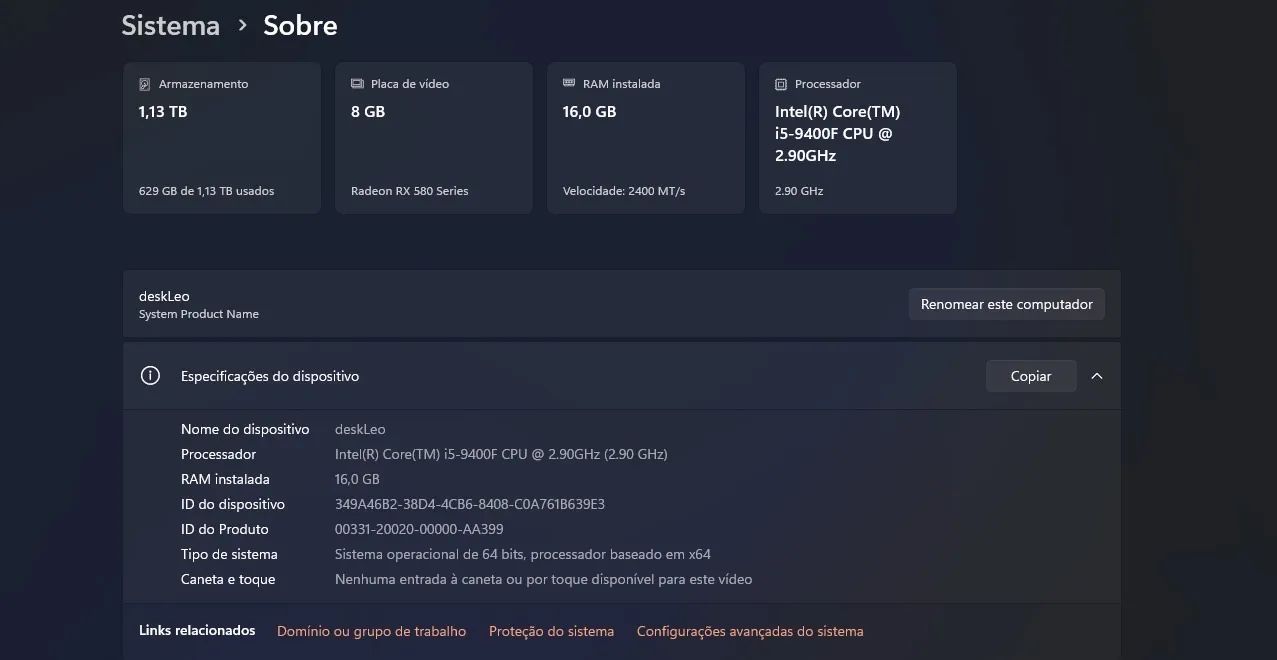This screenshot has height=660, width=1277.
Task: Open the Processador Intel Core card
Action: (858, 138)
